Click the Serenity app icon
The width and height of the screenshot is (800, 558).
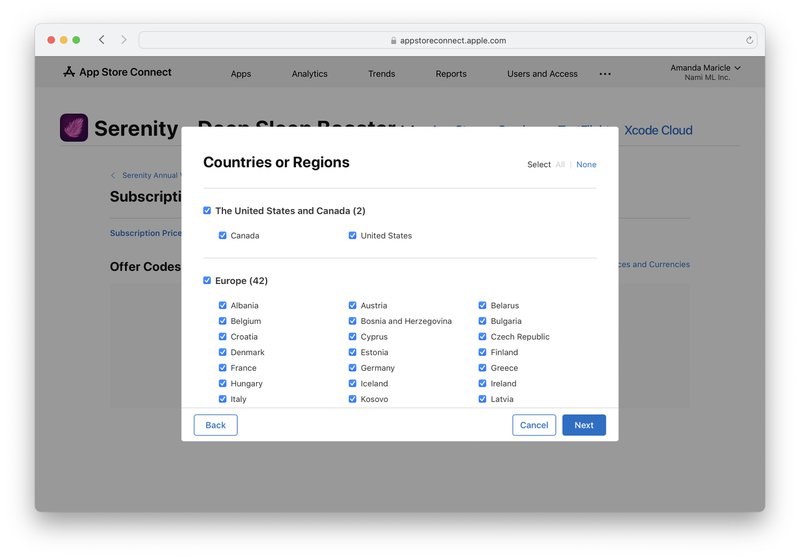point(74,128)
